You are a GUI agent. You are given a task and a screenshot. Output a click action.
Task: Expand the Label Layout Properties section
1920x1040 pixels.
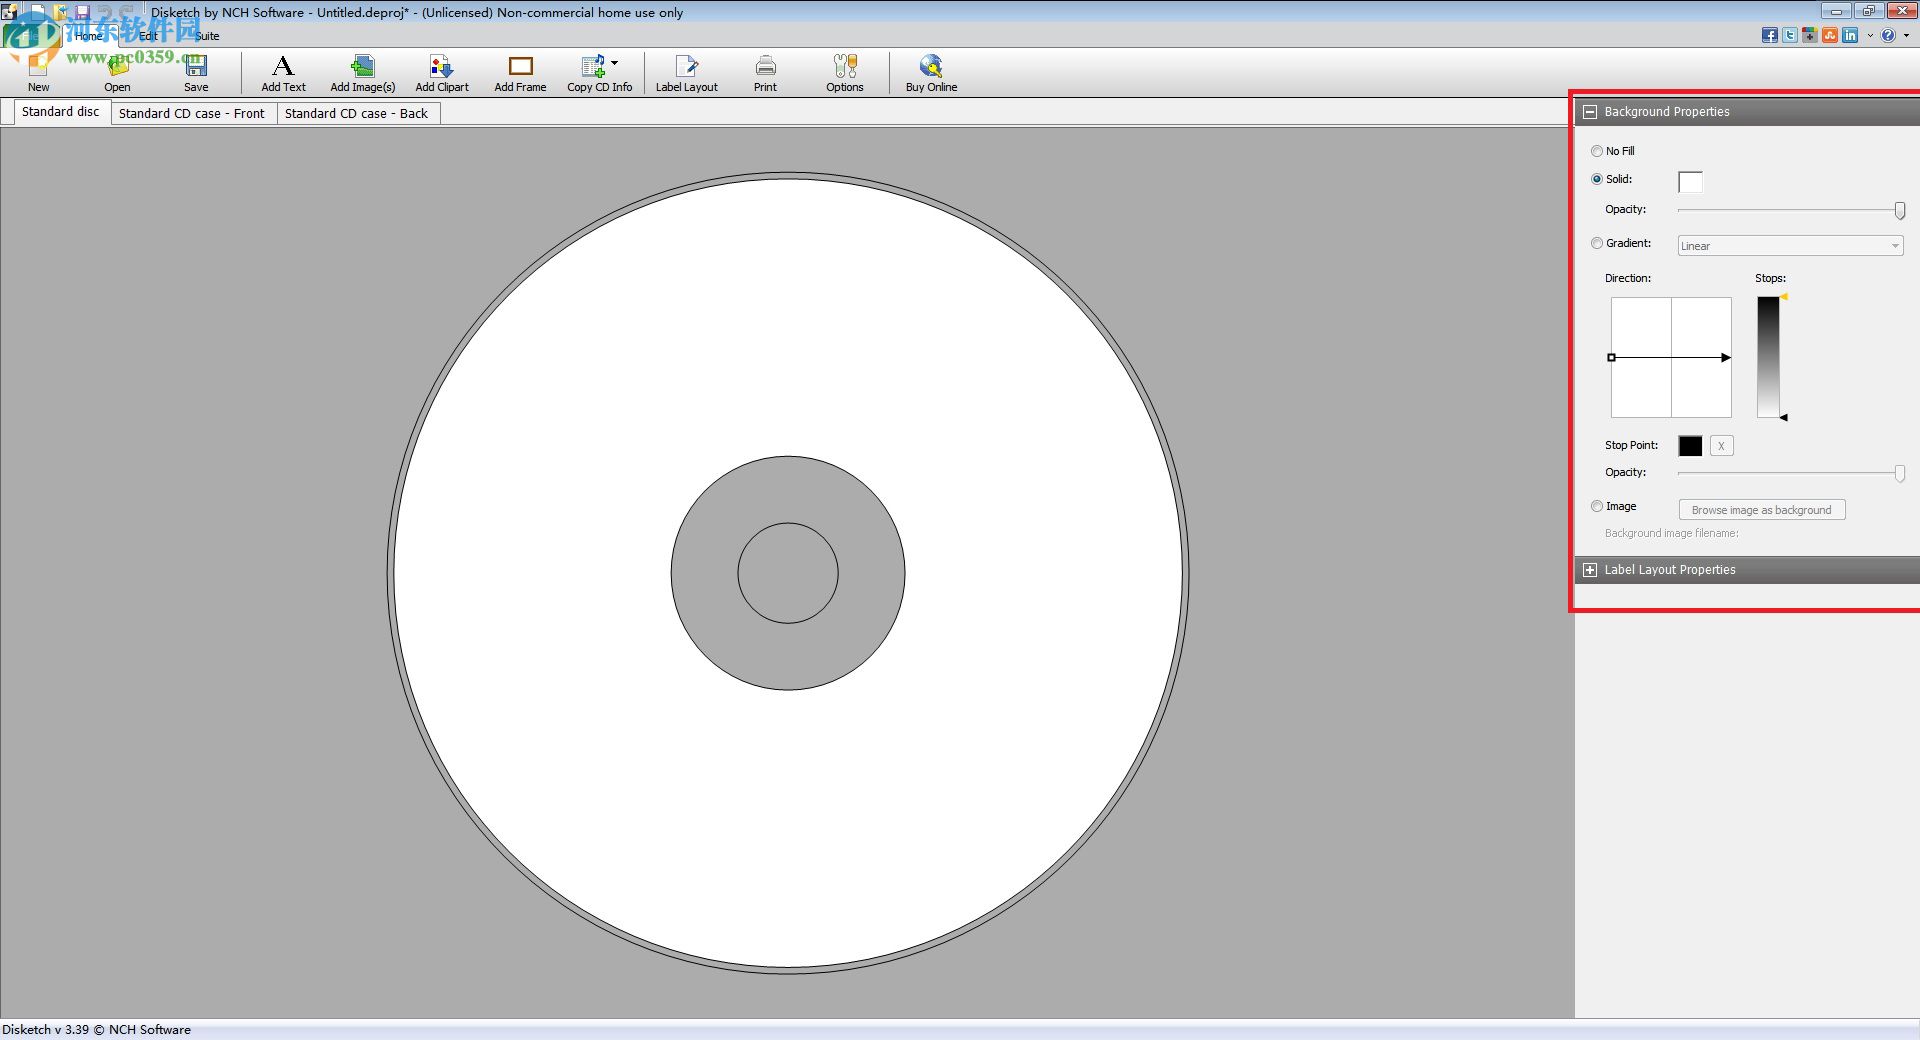(x=1590, y=569)
